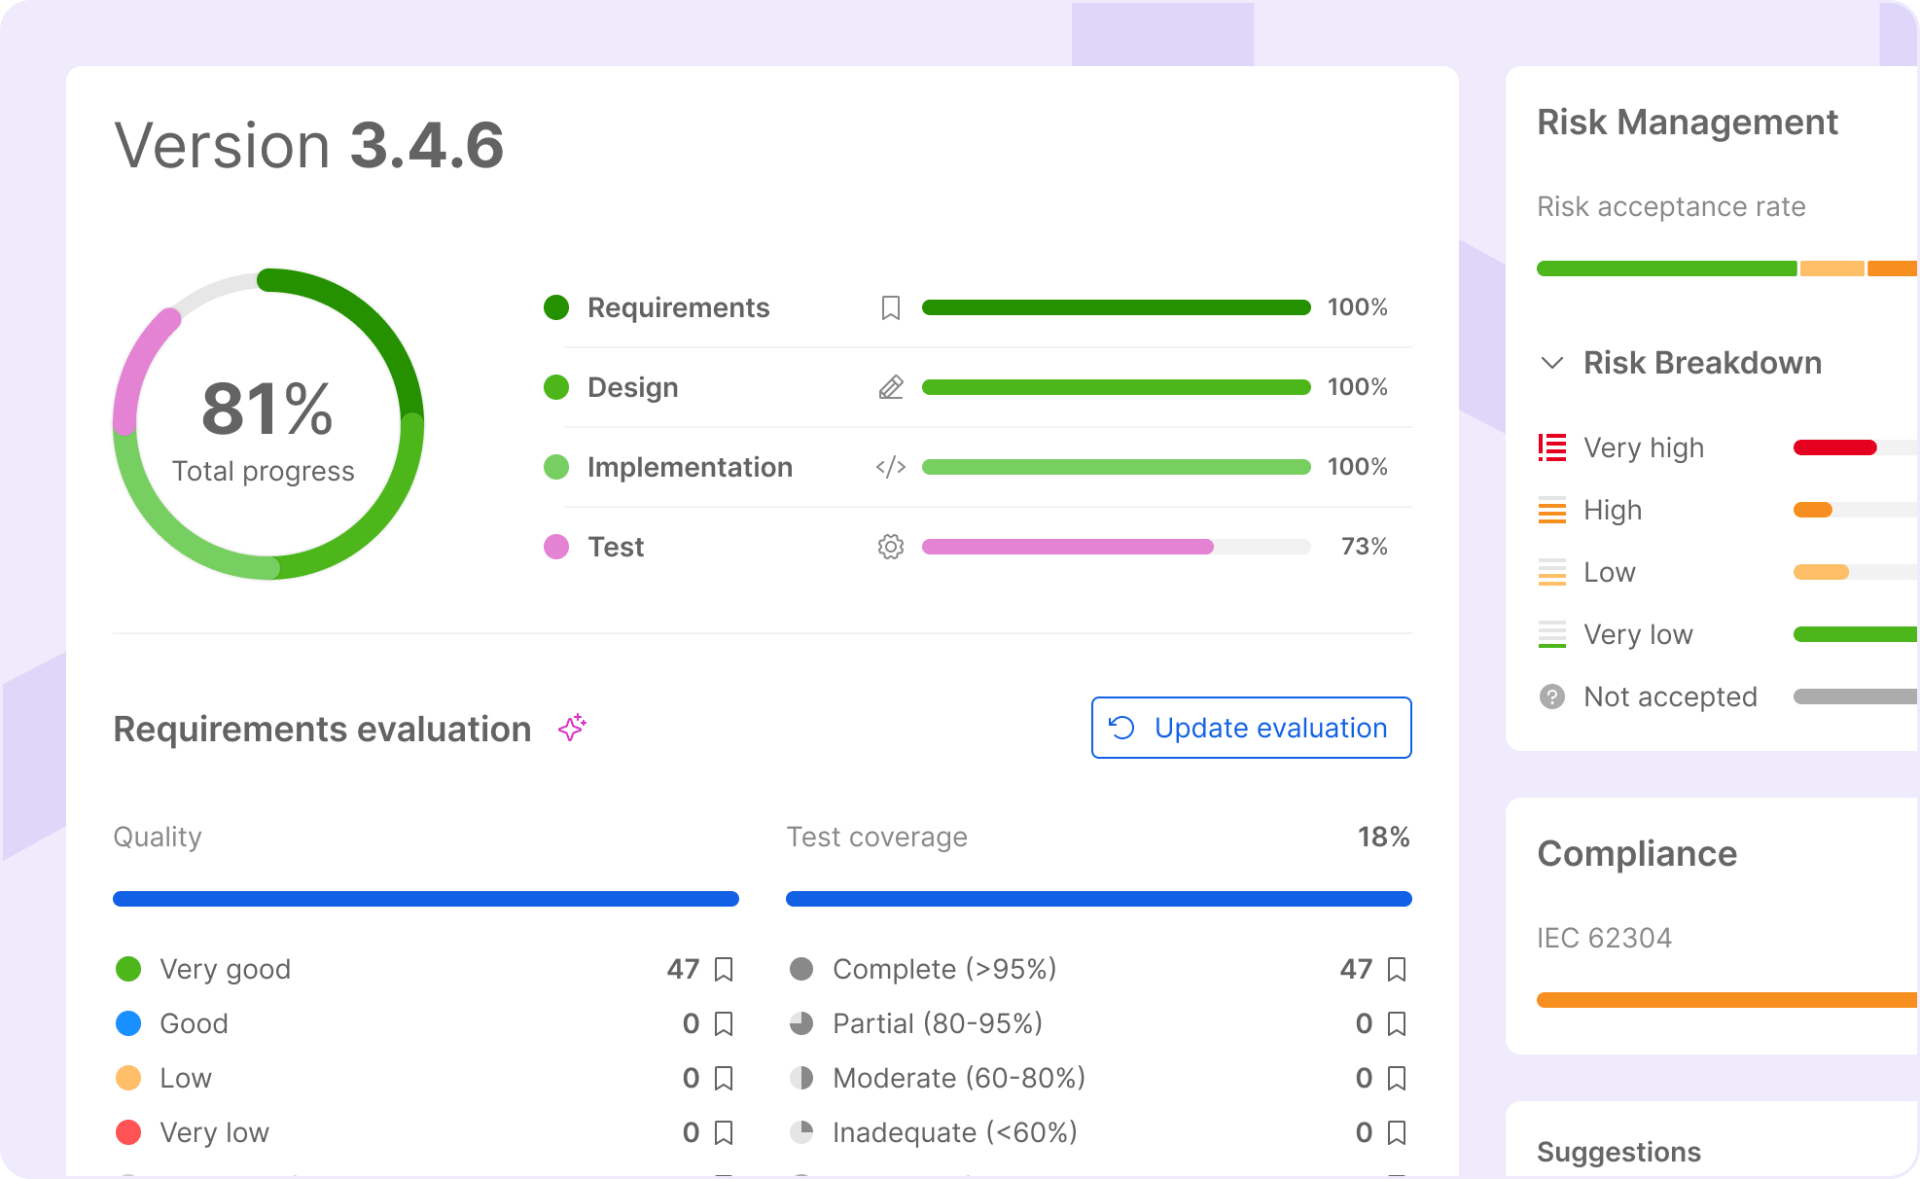1920x1179 pixels.
Task: Click the IEC 62304 compliance bar
Action: click(1725, 1000)
